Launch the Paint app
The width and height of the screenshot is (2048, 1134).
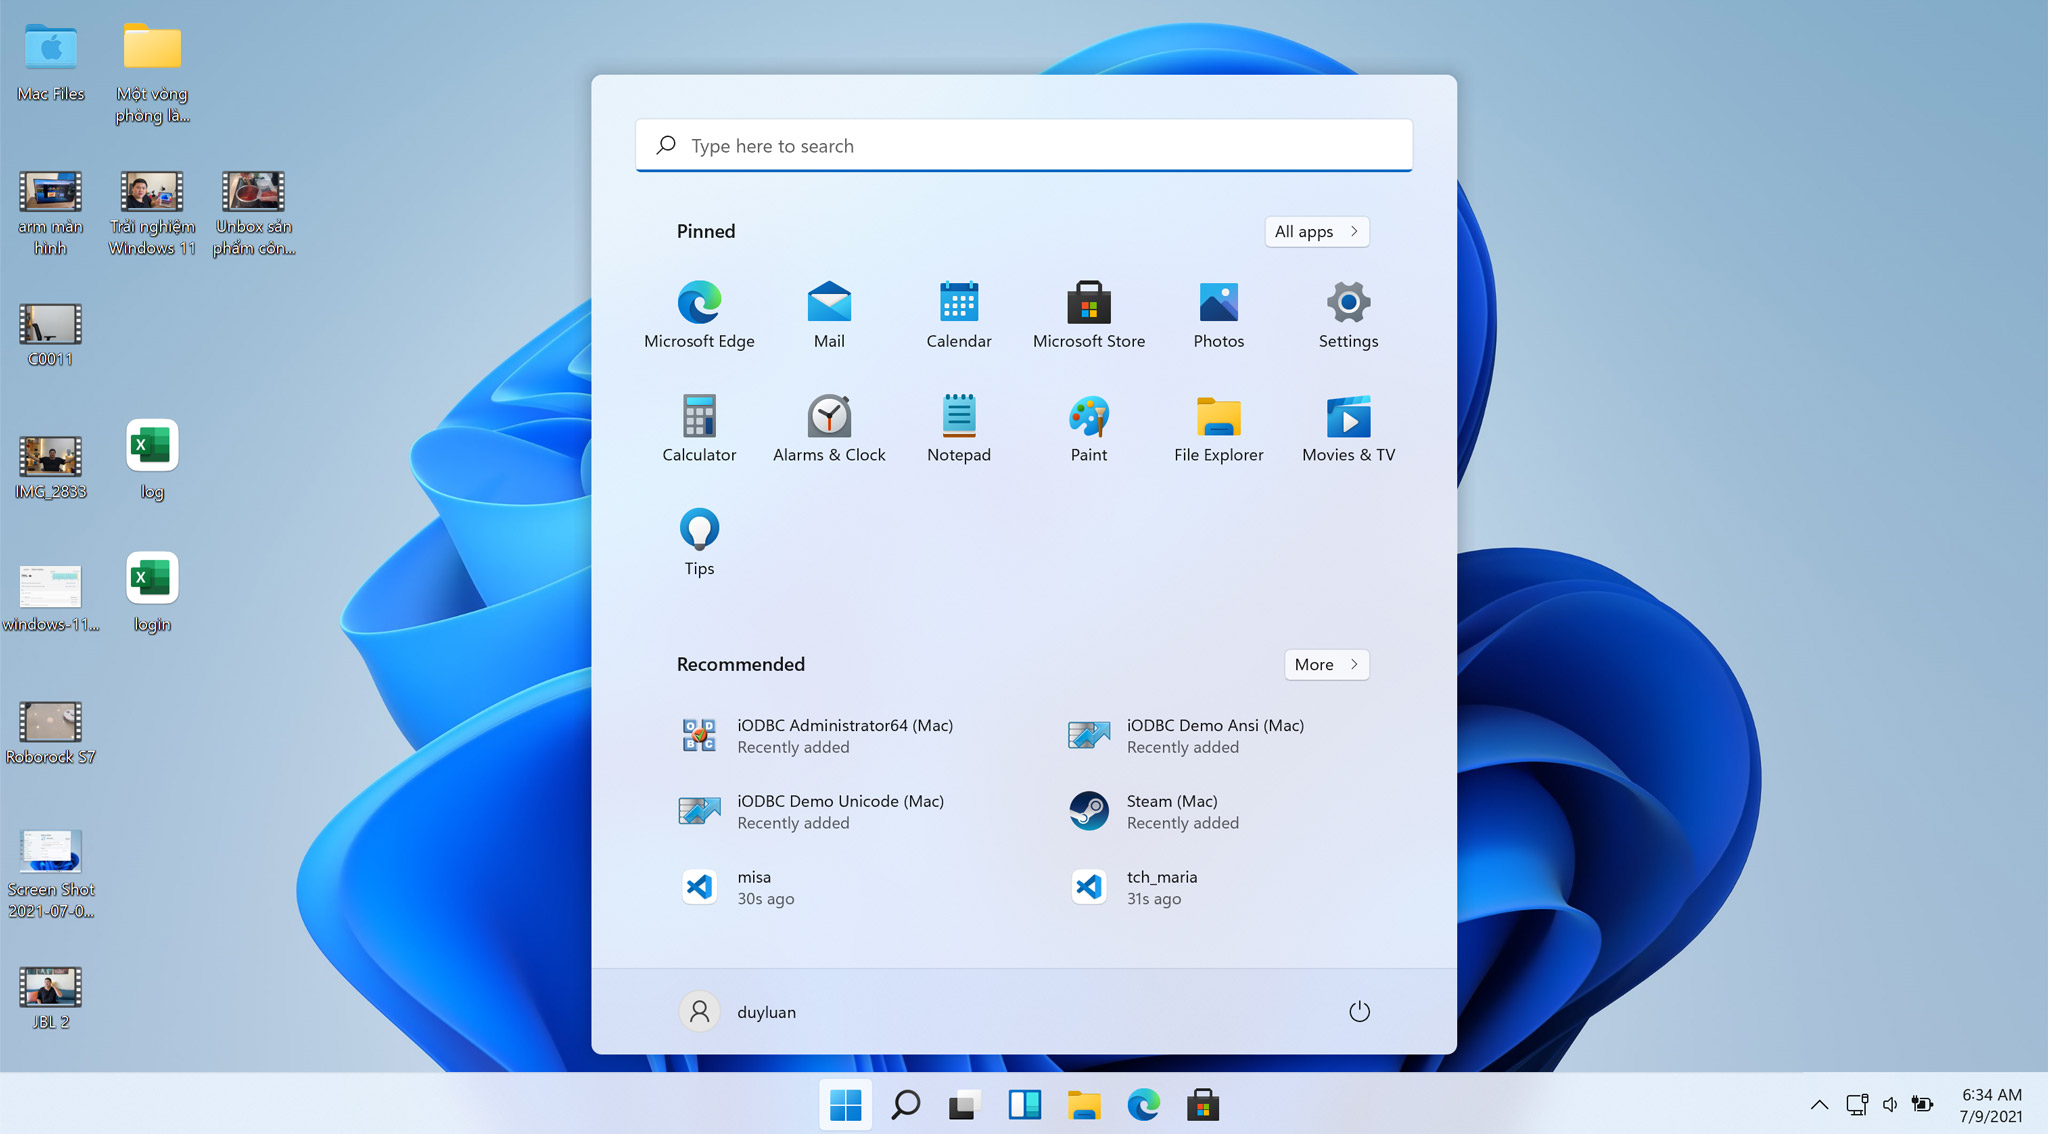[x=1088, y=428]
